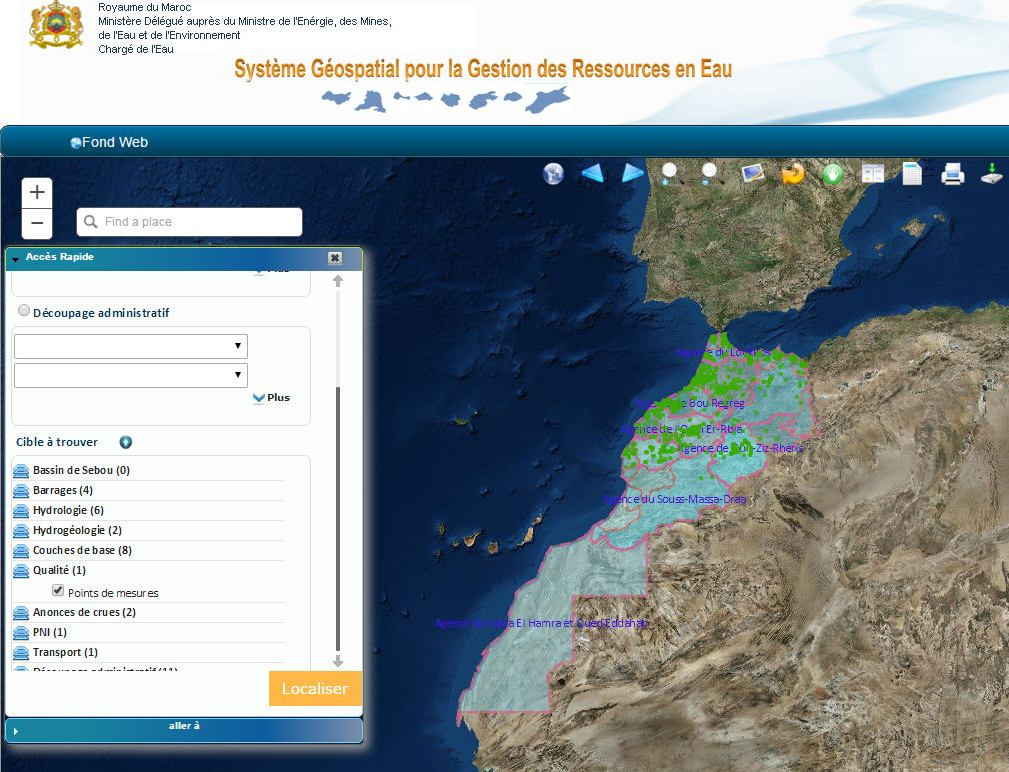Image resolution: width=1009 pixels, height=772 pixels.
Task: Print the map with printer icon
Action: [x=952, y=174]
